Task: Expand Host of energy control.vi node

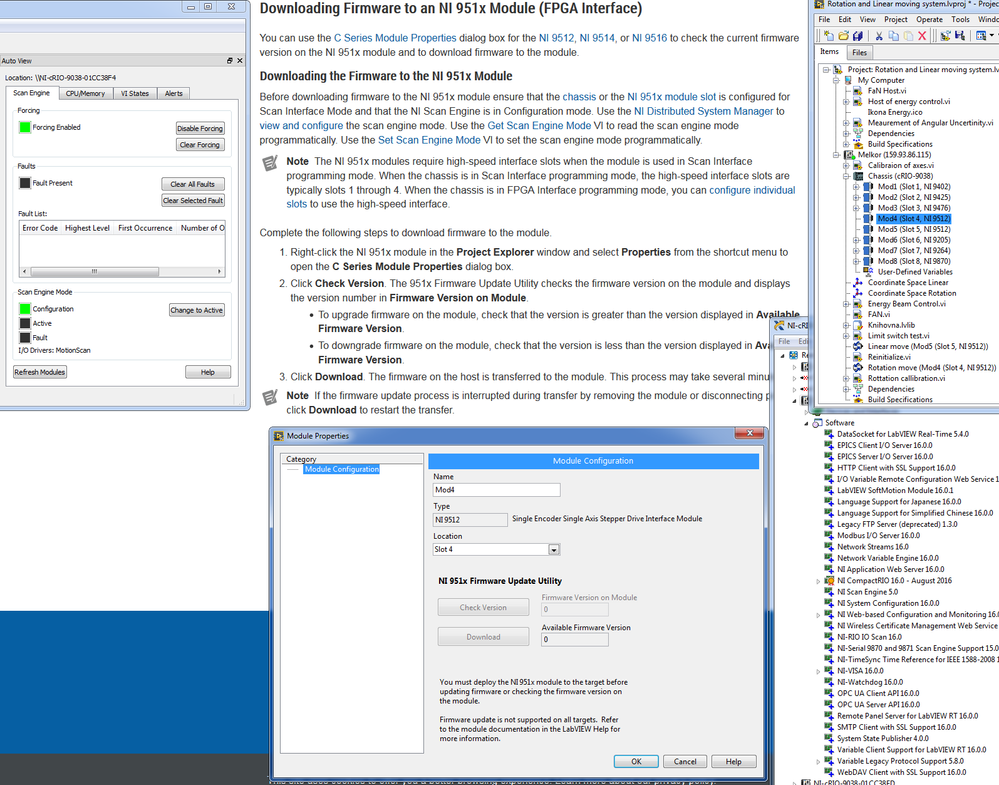Action: click(x=846, y=101)
